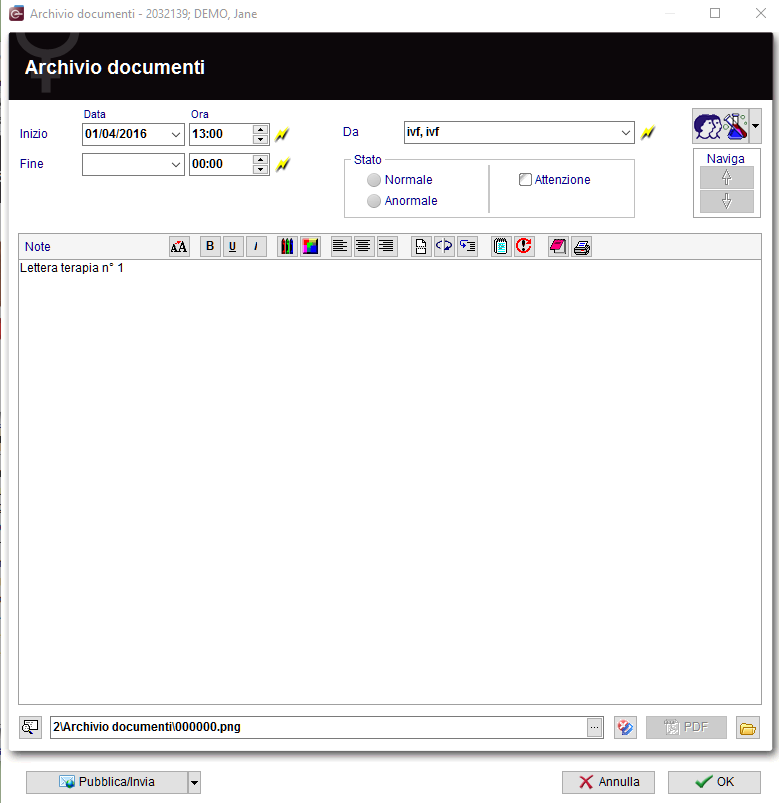The height and width of the screenshot is (803, 779).
Task: Open the font size AA tool
Action: 179,247
